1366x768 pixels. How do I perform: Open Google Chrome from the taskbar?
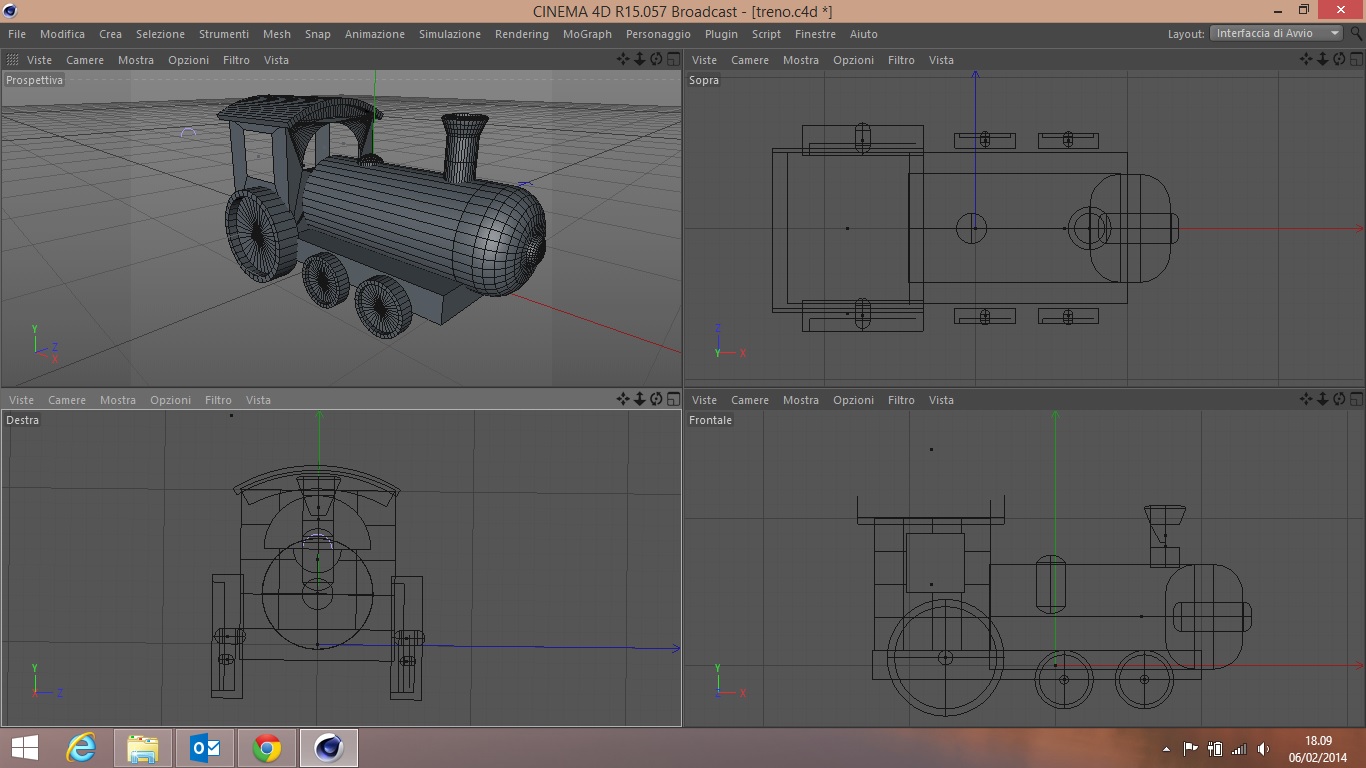click(266, 748)
